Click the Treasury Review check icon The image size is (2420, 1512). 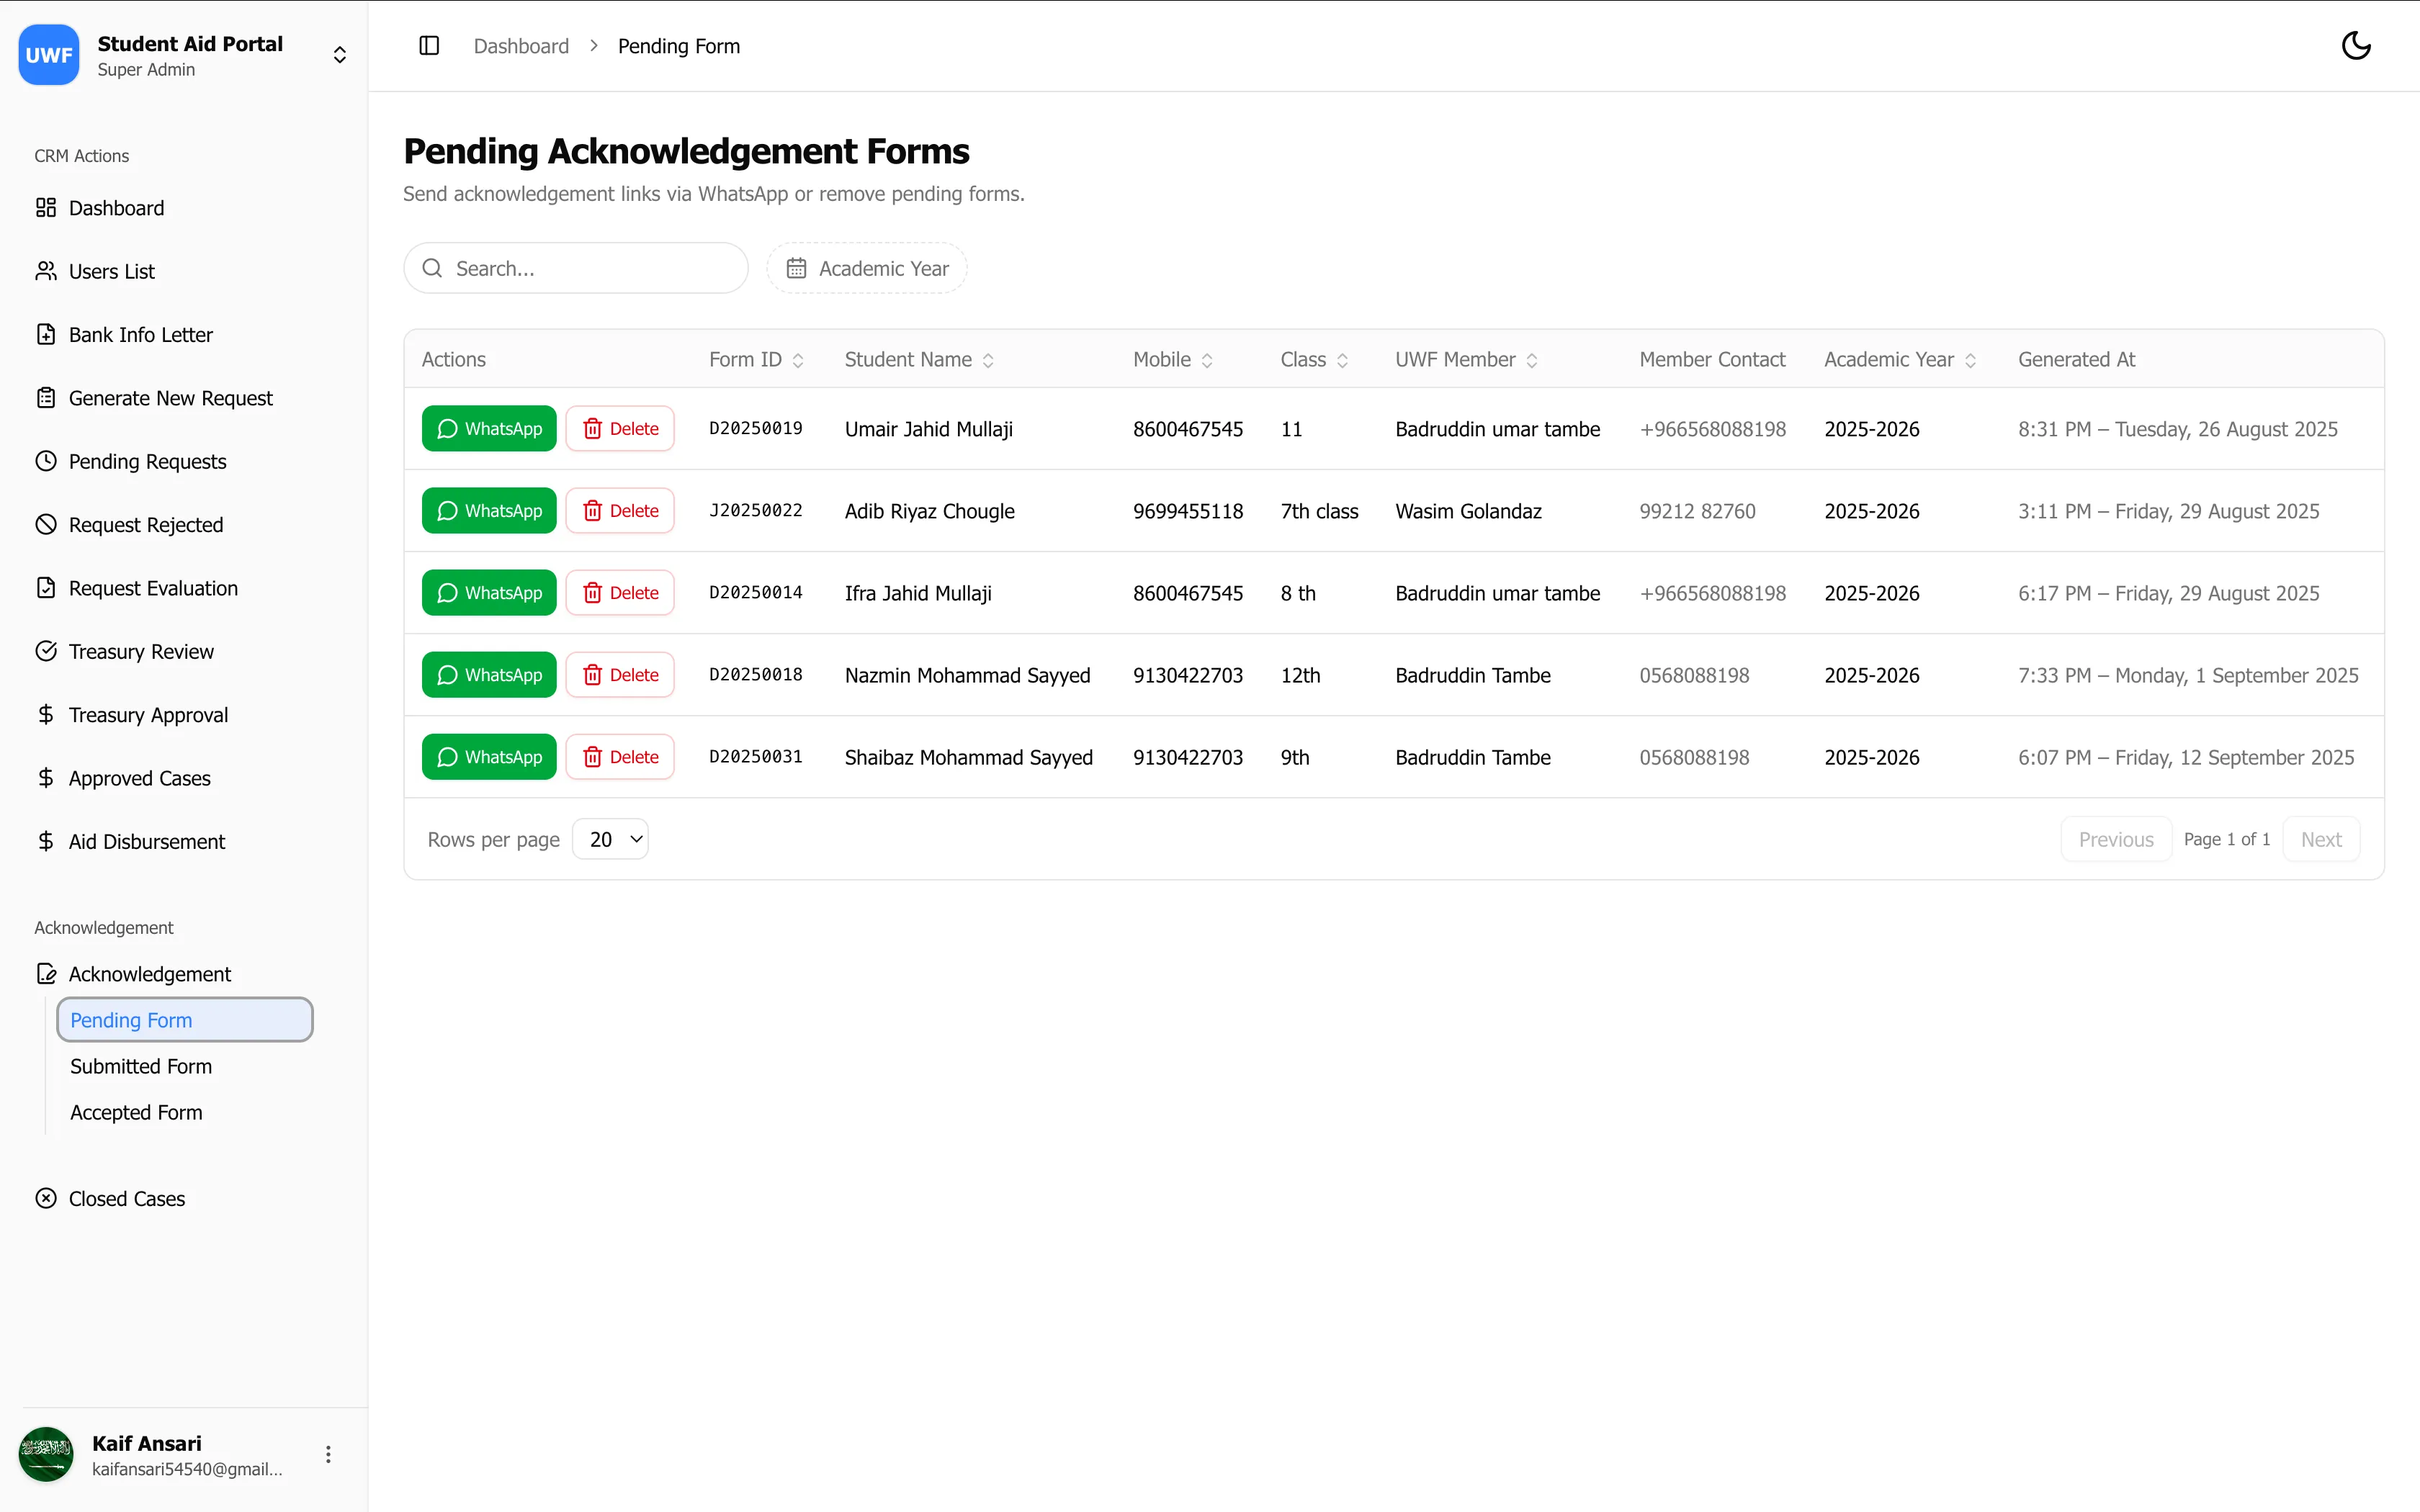[x=46, y=651]
